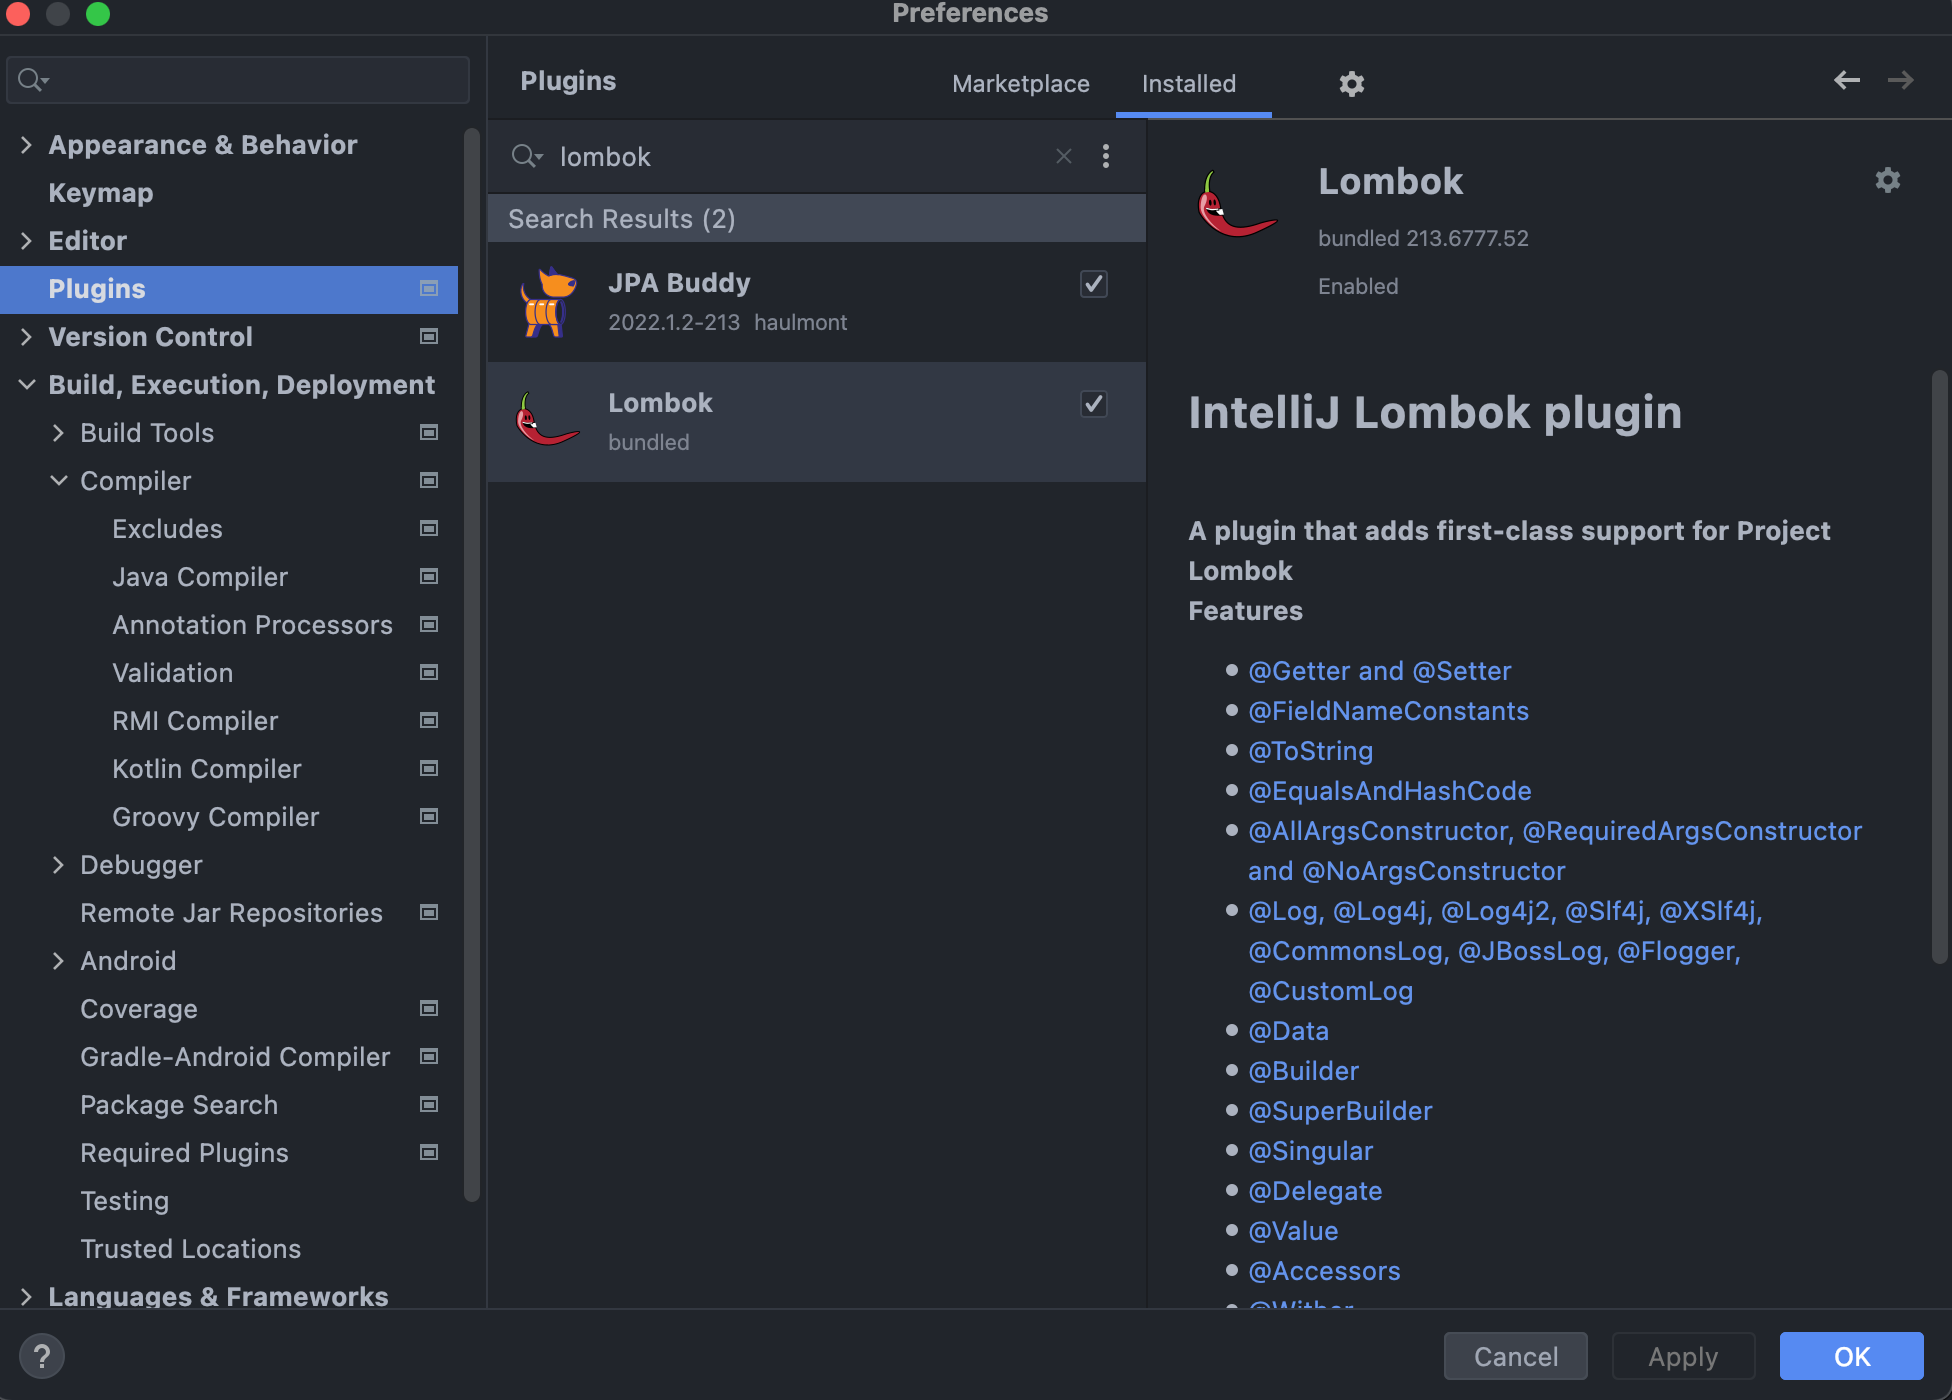
Task: Expand the Build Tools node
Action: pyautogui.click(x=59, y=433)
